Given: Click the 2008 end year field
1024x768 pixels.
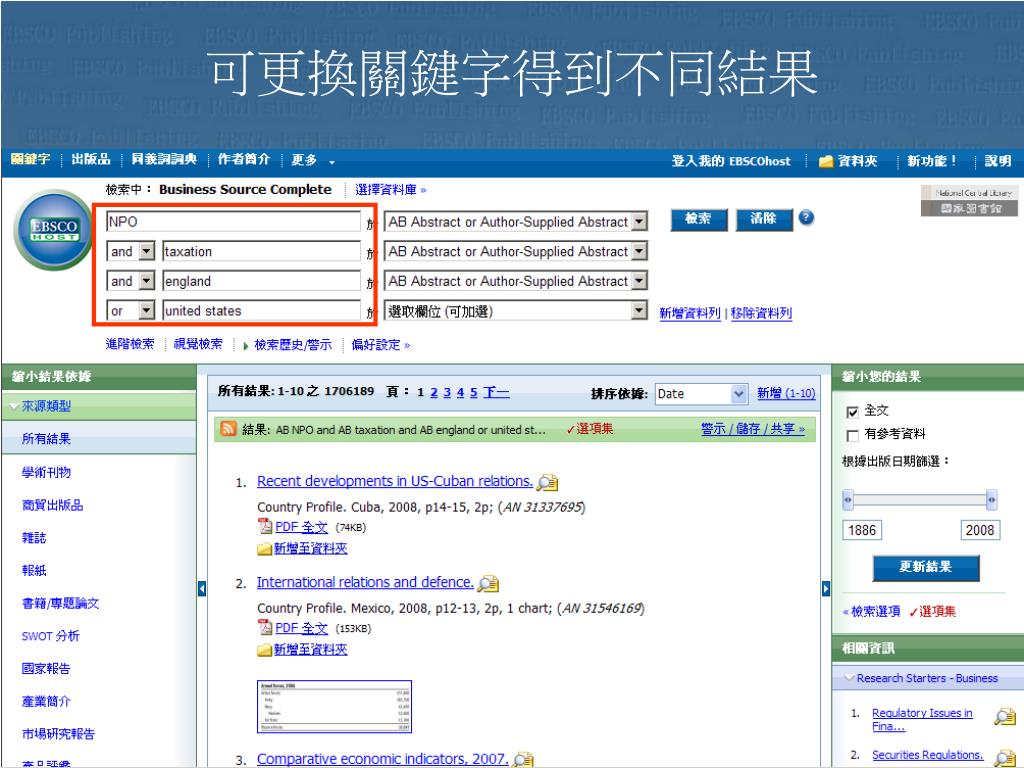Looking at the screenshot, I should (980, 530).
